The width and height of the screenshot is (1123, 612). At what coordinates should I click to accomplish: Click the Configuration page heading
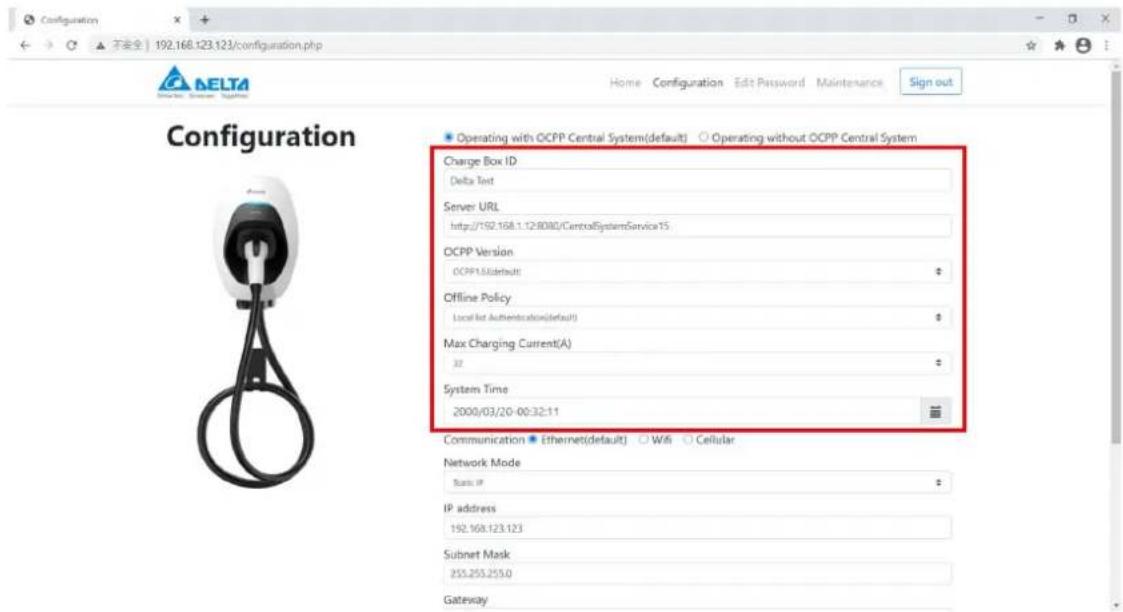coord(261,136)
